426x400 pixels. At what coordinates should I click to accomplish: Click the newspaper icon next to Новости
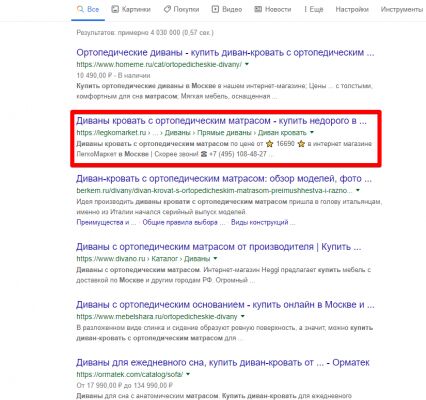tap(258, 9)
